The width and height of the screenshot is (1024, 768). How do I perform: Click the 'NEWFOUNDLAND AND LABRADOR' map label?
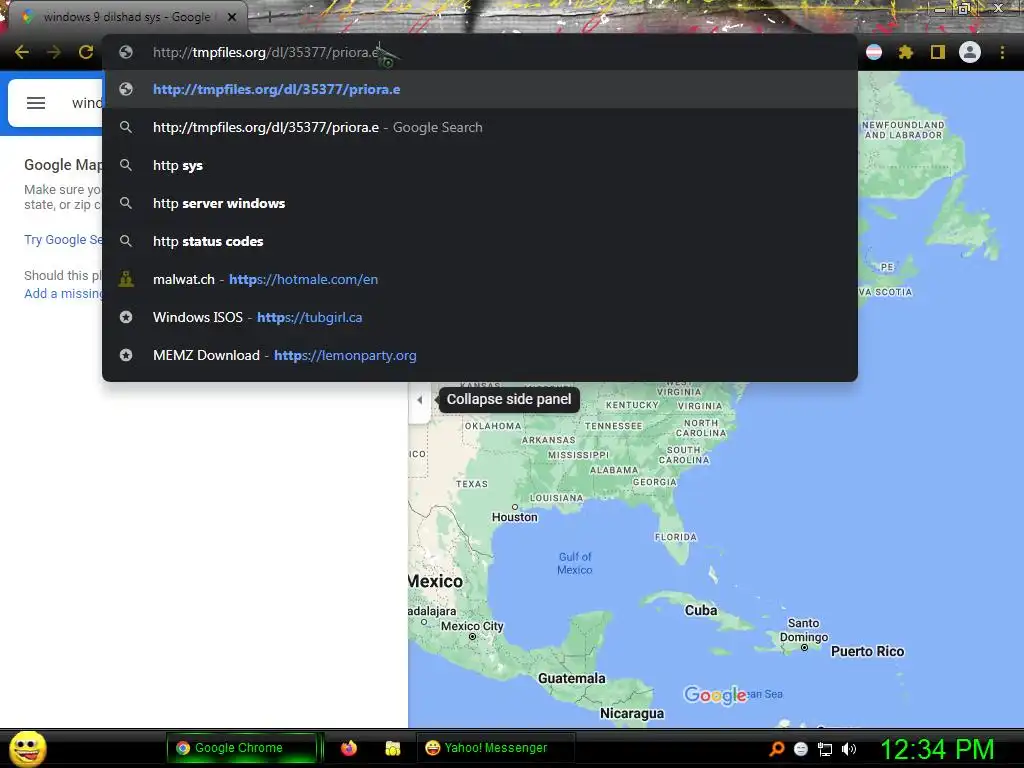[903, 130]
